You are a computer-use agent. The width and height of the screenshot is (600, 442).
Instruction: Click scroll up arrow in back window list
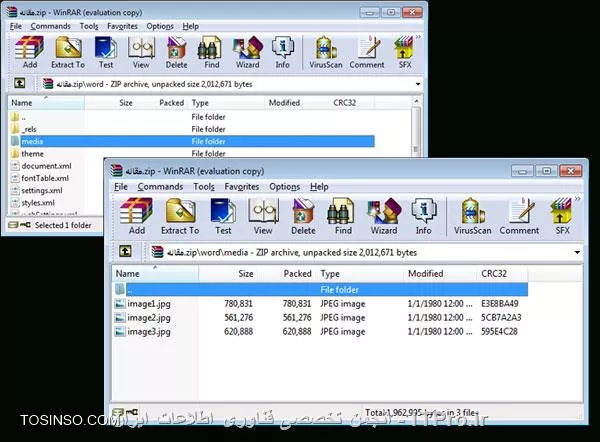(x=417, y=101)
